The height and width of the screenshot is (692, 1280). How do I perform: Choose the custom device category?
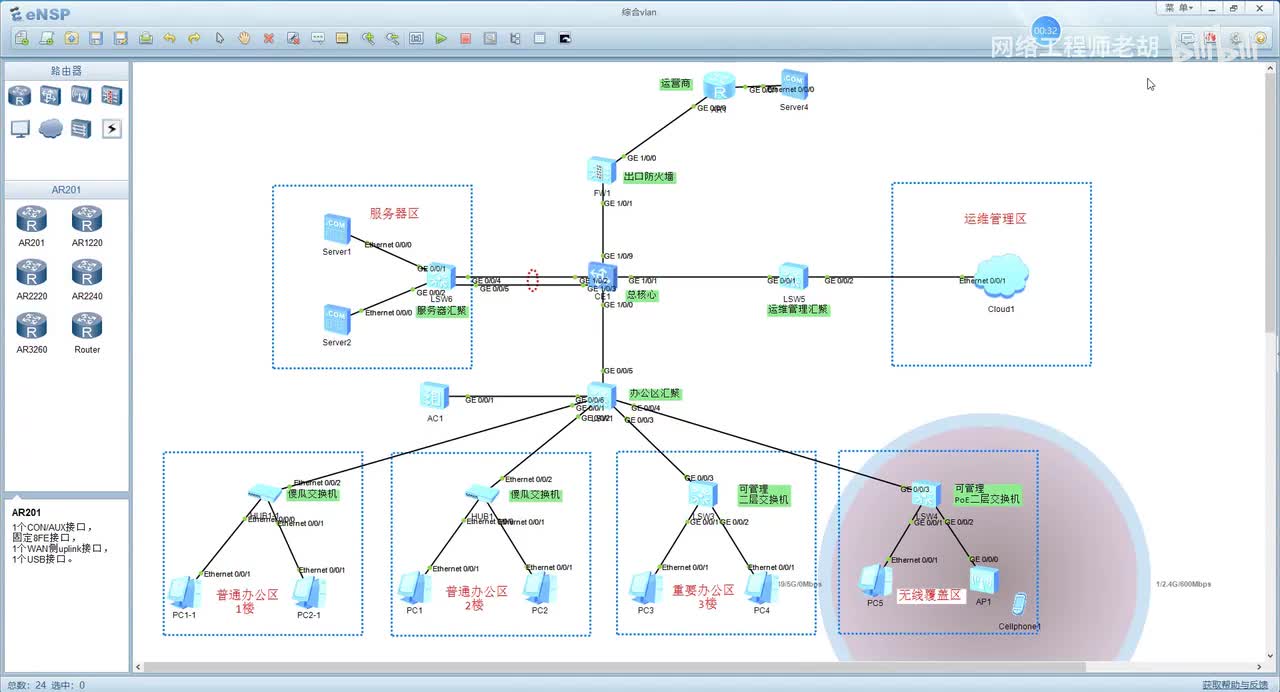81,129
